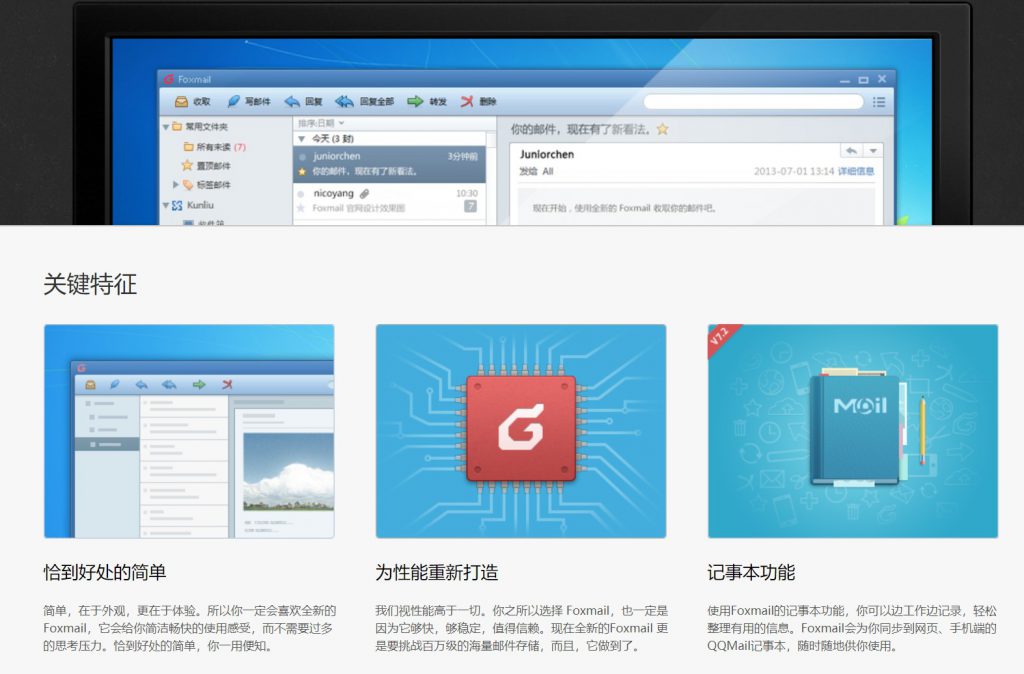Open dropdown arrow next to quick reply button

[873, 150]
